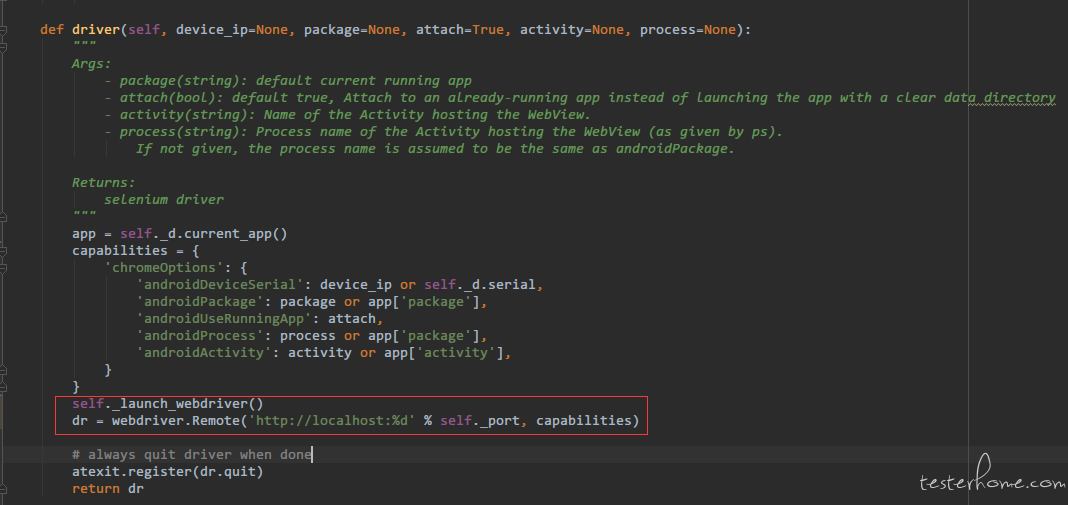The width and height of the screenshot is (1068, 505).
Task: Click the 'def' keyword
Action: pos(52,30)
